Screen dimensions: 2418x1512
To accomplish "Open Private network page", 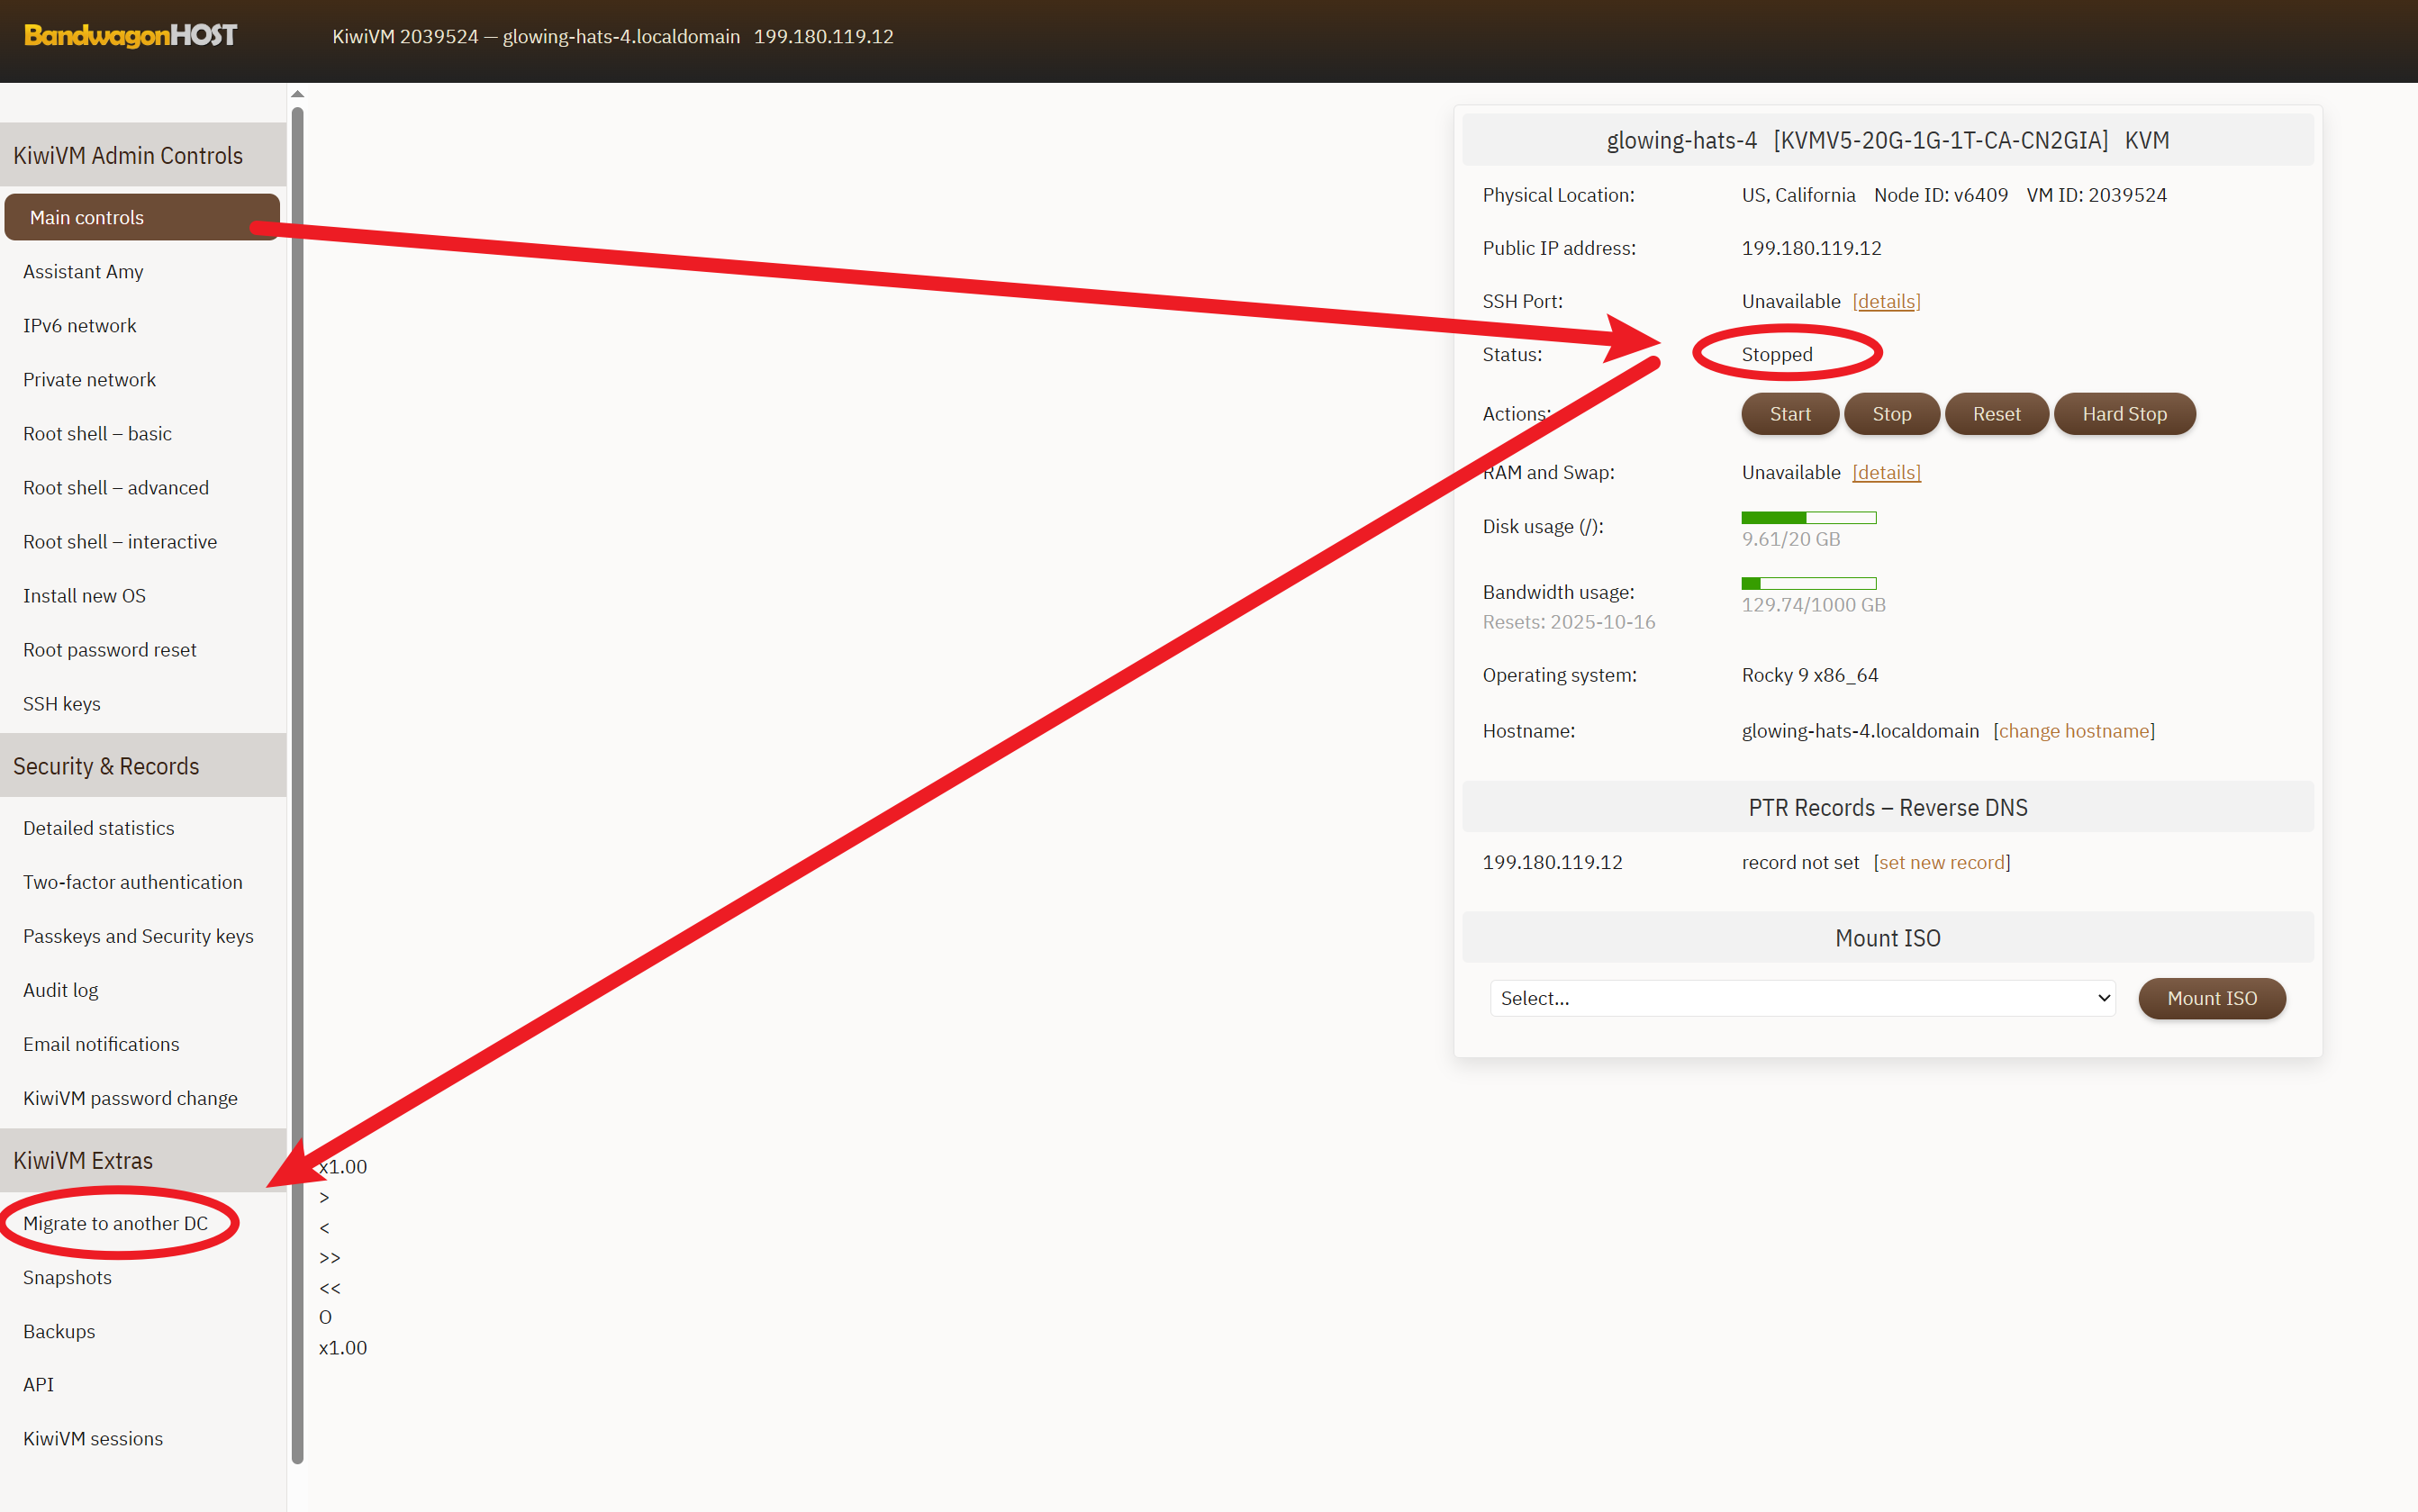I will [x=89, y=379].
